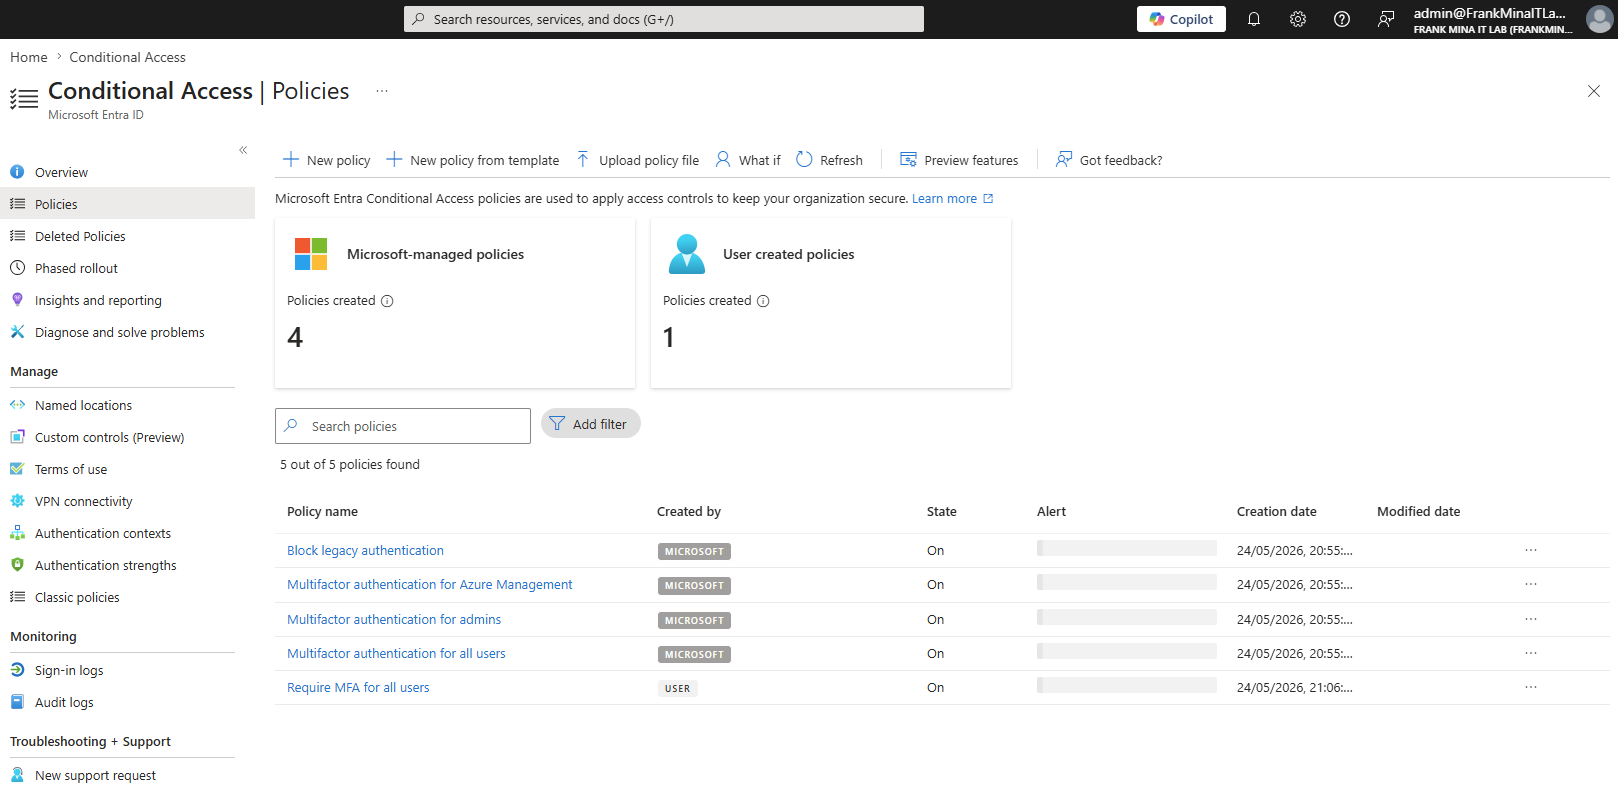Sort by Modified date column
The image size is (1618, 791).
(x=1419, y=511)
